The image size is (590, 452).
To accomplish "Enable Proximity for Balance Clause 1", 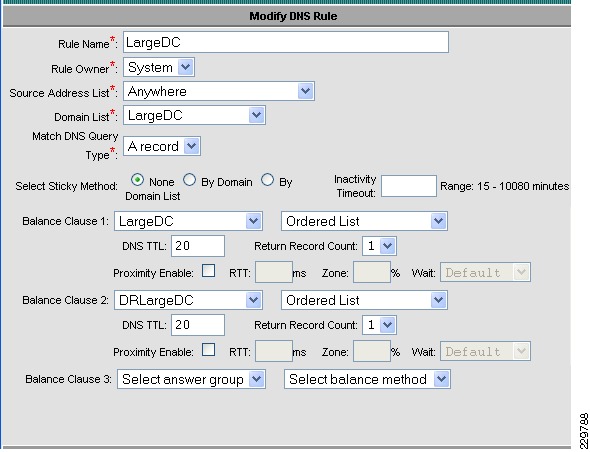I will point(208,271).
